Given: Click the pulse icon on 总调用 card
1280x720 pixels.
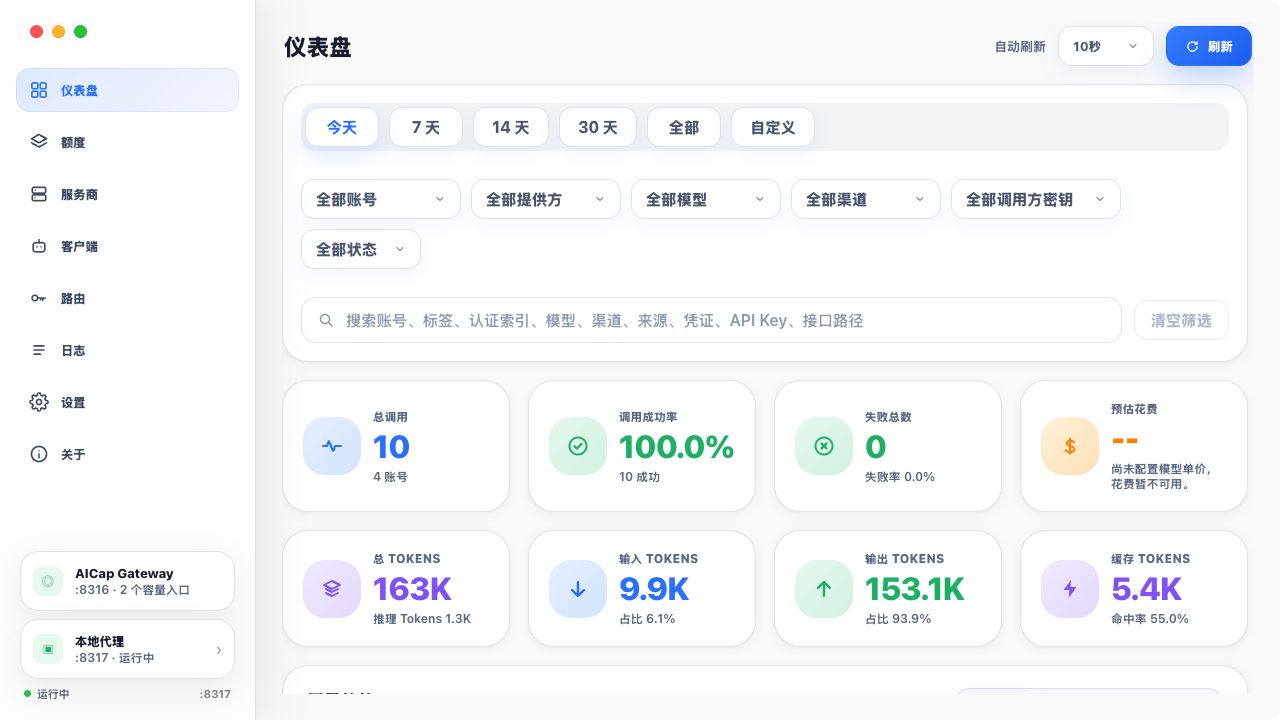Looking at the screenshot, I should pyautogui.click(x=332, y=446).
